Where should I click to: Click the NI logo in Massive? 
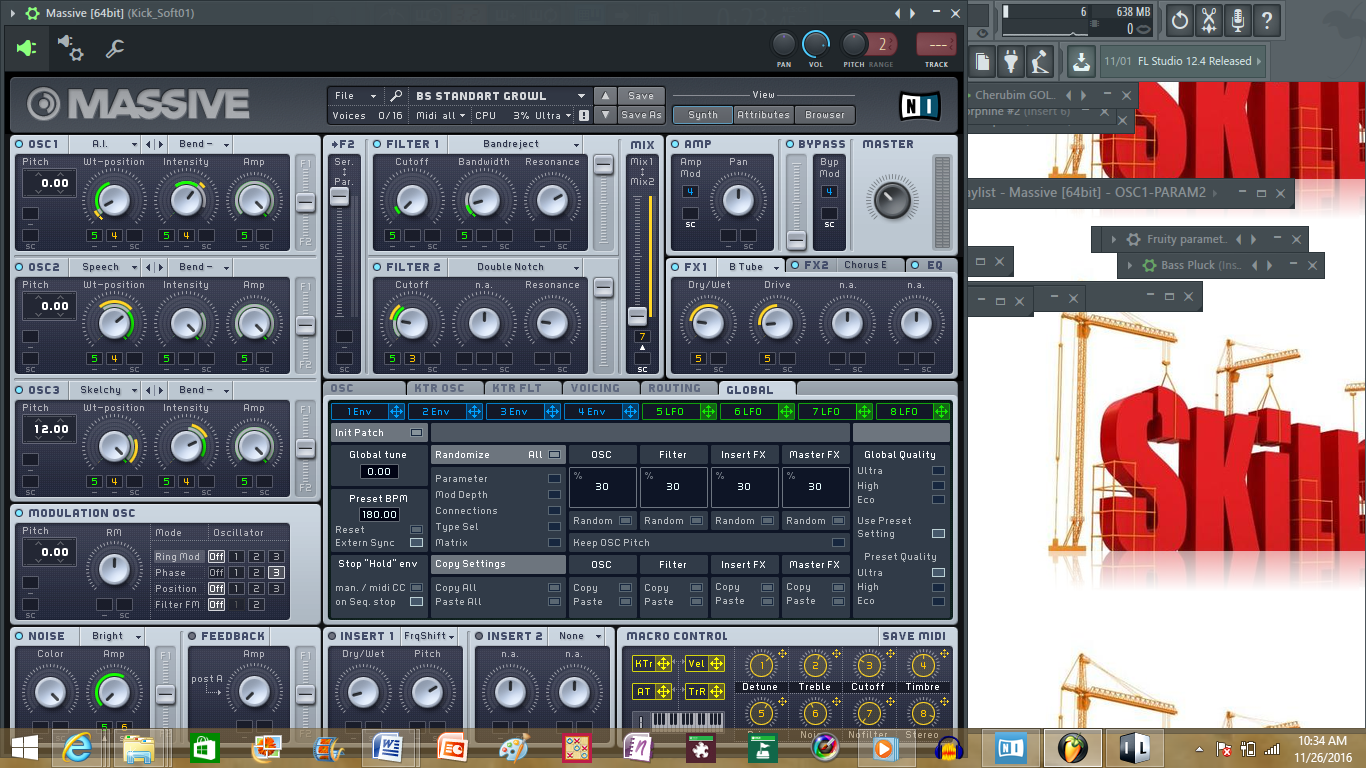(x=918, y=106)
